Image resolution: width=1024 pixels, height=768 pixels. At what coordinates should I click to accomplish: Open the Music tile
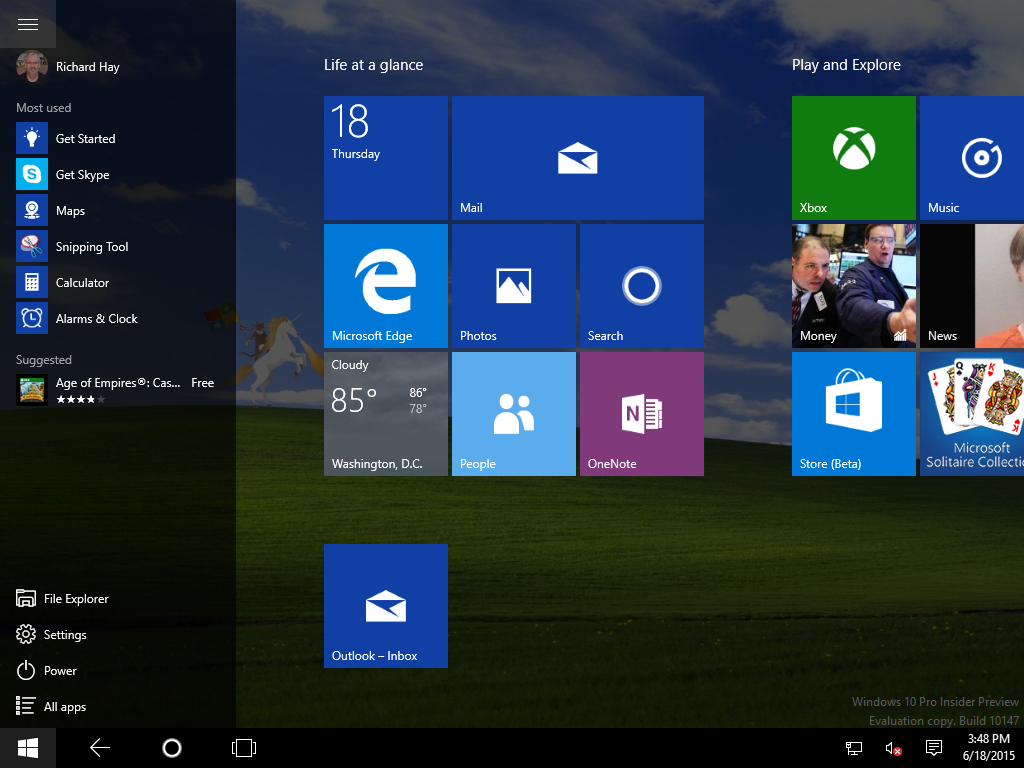point(972,157)
